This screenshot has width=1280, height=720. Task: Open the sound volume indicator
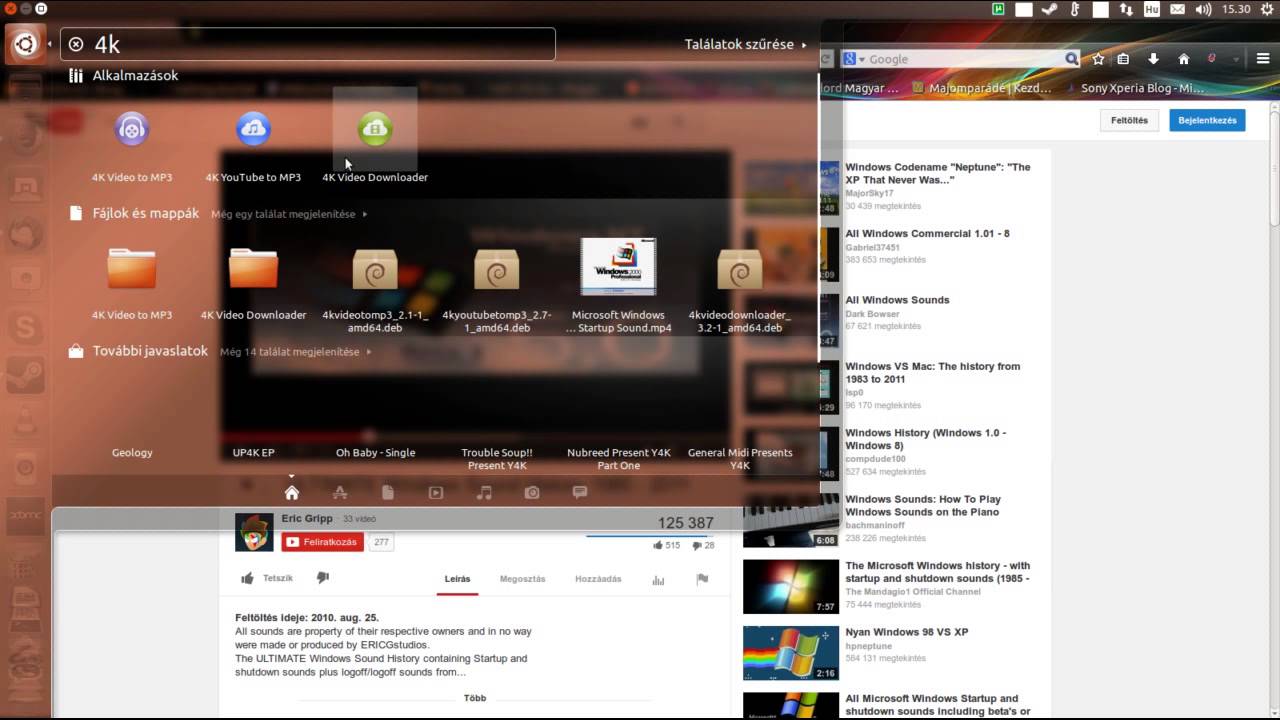click(1203, 9)
